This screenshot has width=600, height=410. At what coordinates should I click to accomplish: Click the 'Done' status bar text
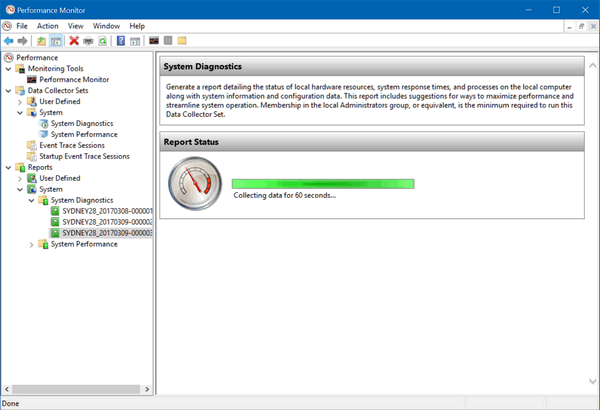[x=11, y=403]
